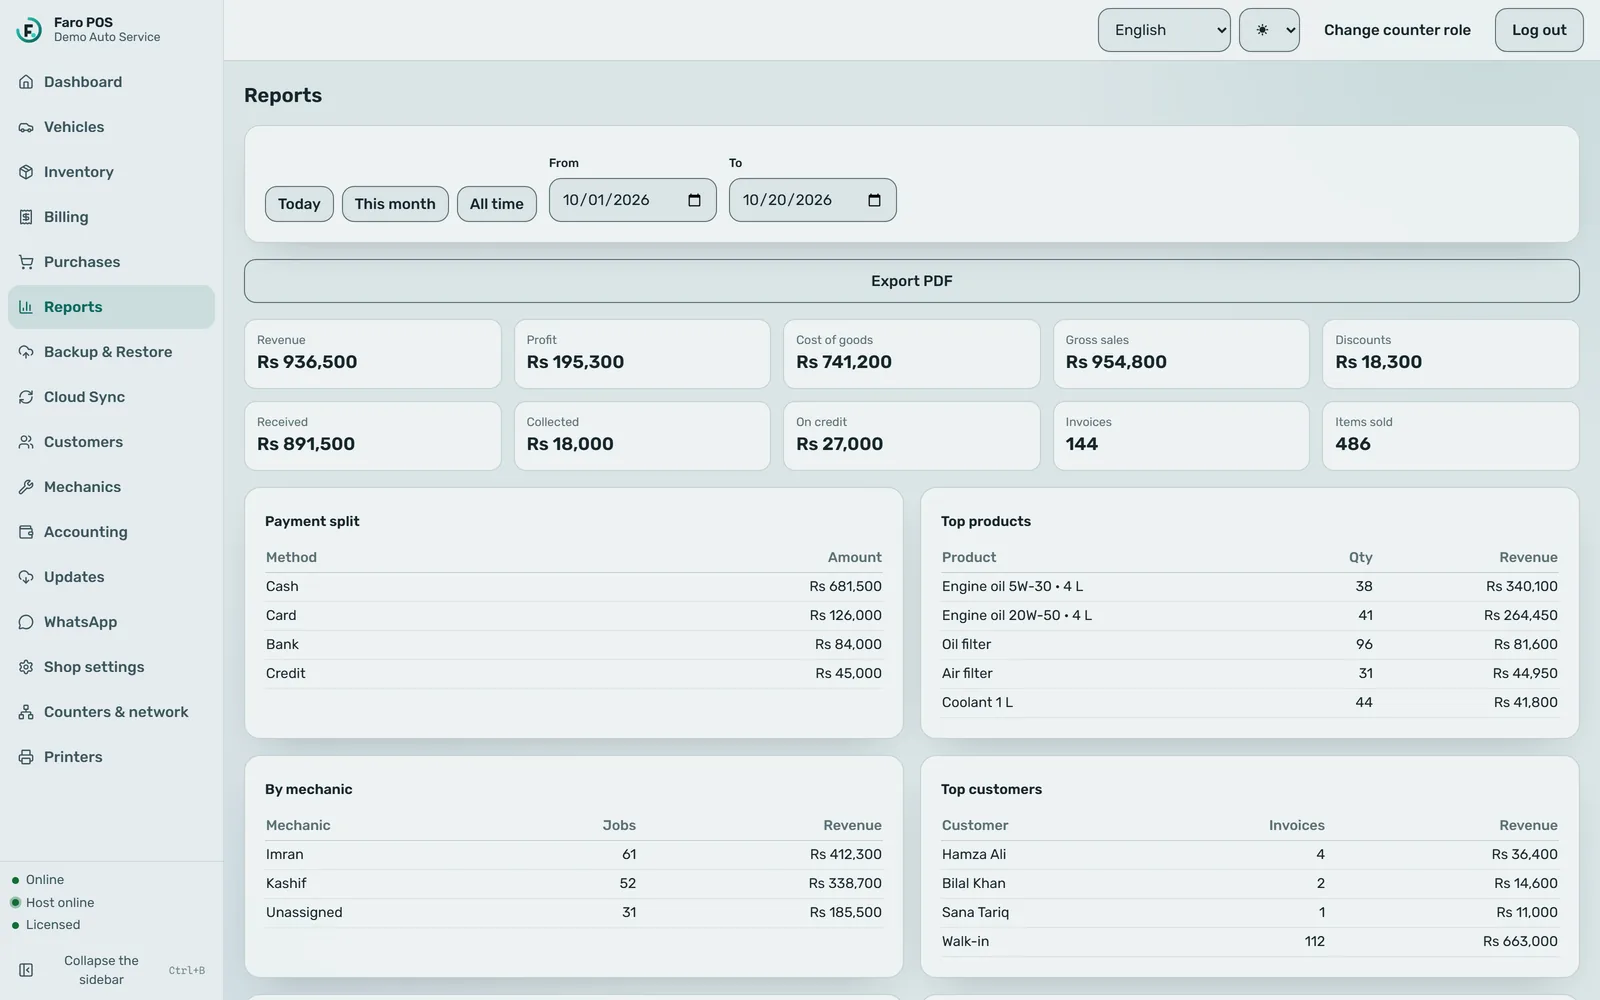The width and height of the screenshot is (1600, 1000).
Task: Open the To date calendar picker
Action: 874,200
